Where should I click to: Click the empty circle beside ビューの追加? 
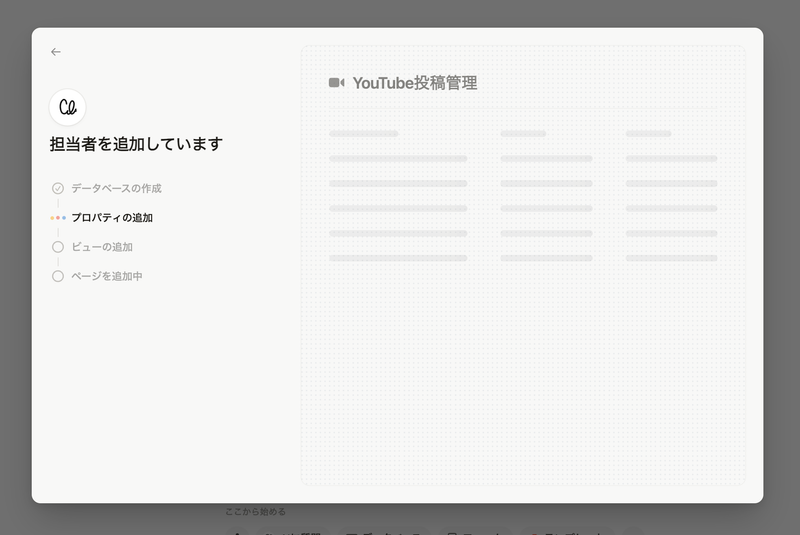point(58,247)
